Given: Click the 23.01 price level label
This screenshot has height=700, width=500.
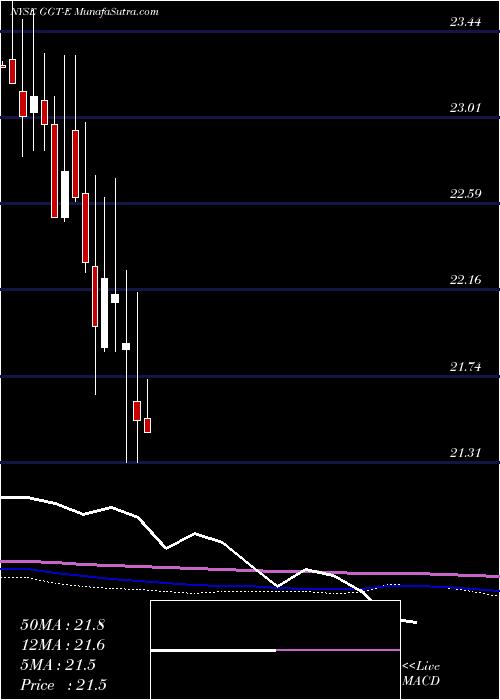Looking at the screenshot, I should (x=466, y=108).
